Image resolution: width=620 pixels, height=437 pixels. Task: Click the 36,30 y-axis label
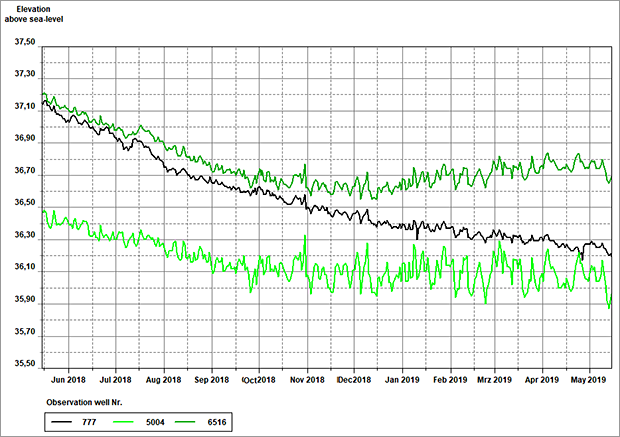tap(25, 235)
